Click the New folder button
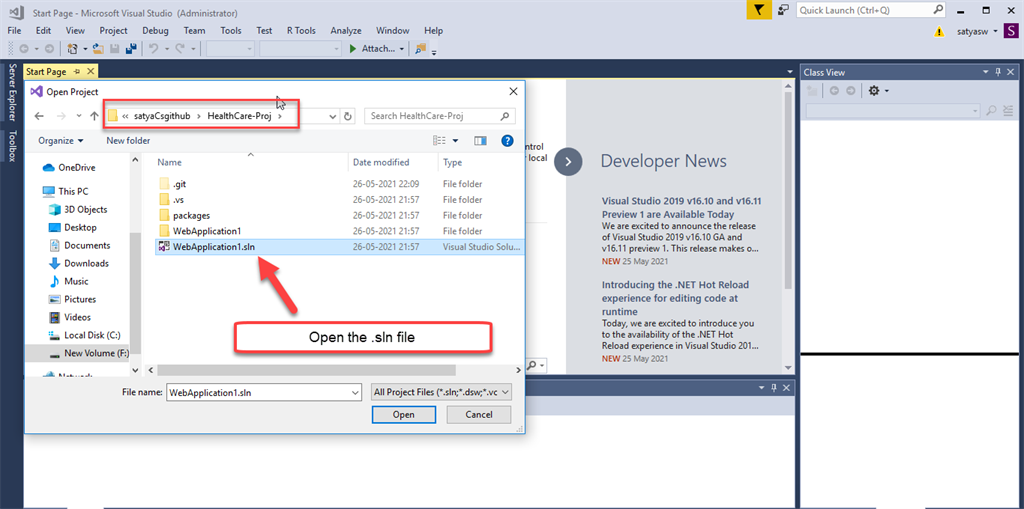Image resolution: width=1024 pixels, height=509 pixels. 128,140
